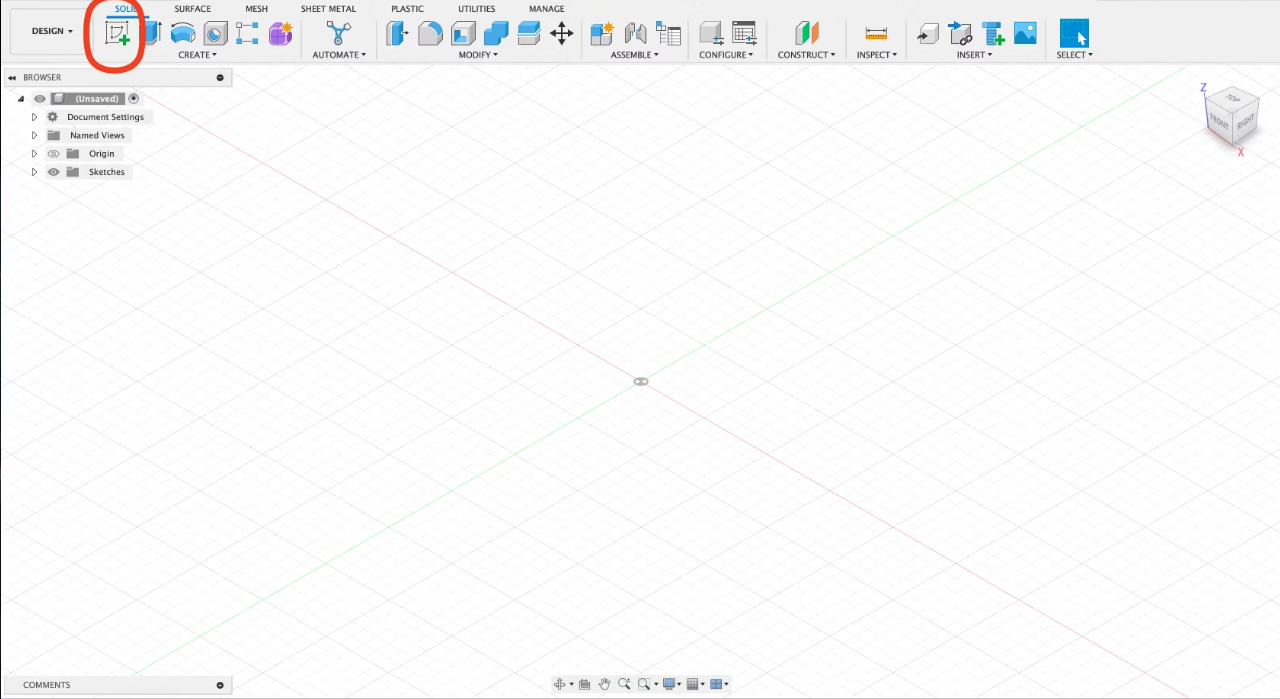Open the INSERT dropdown menu

pyautogui.click(x=974, y=55)
